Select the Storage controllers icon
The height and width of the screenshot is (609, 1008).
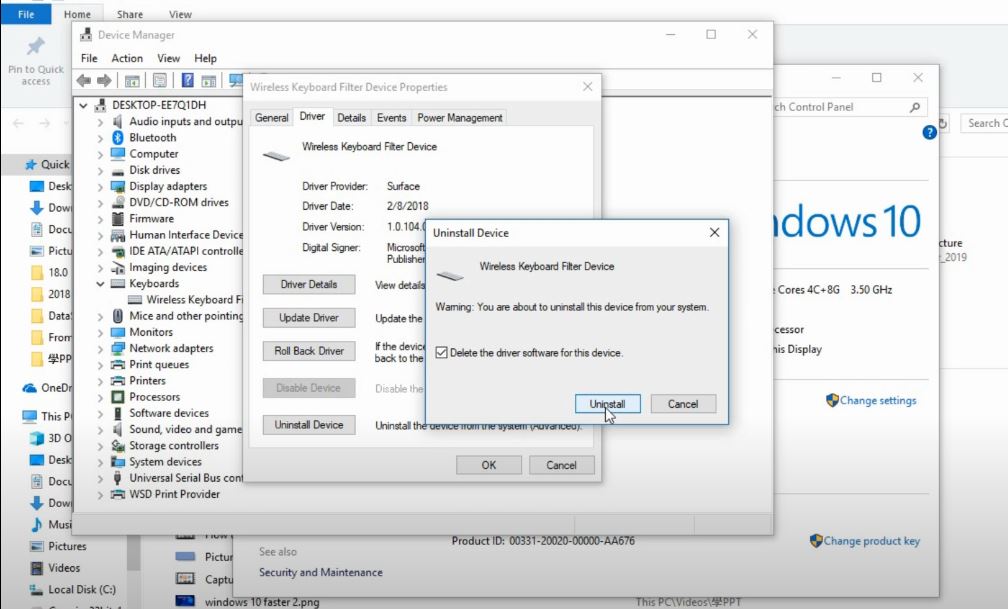118,446
